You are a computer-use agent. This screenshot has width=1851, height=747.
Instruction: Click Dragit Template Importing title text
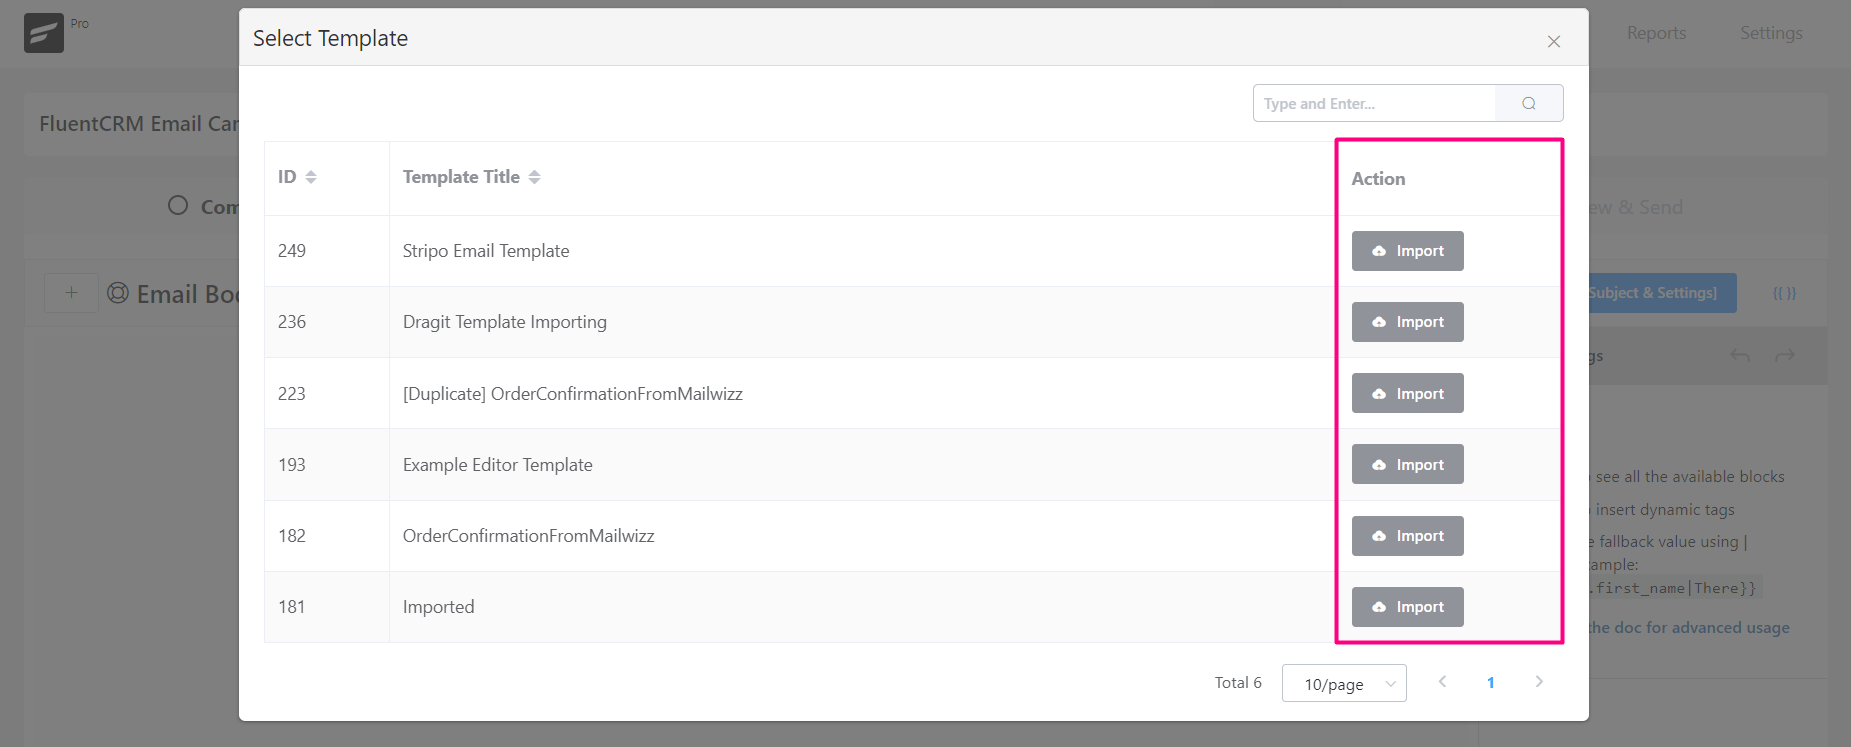tap(505, 322)
